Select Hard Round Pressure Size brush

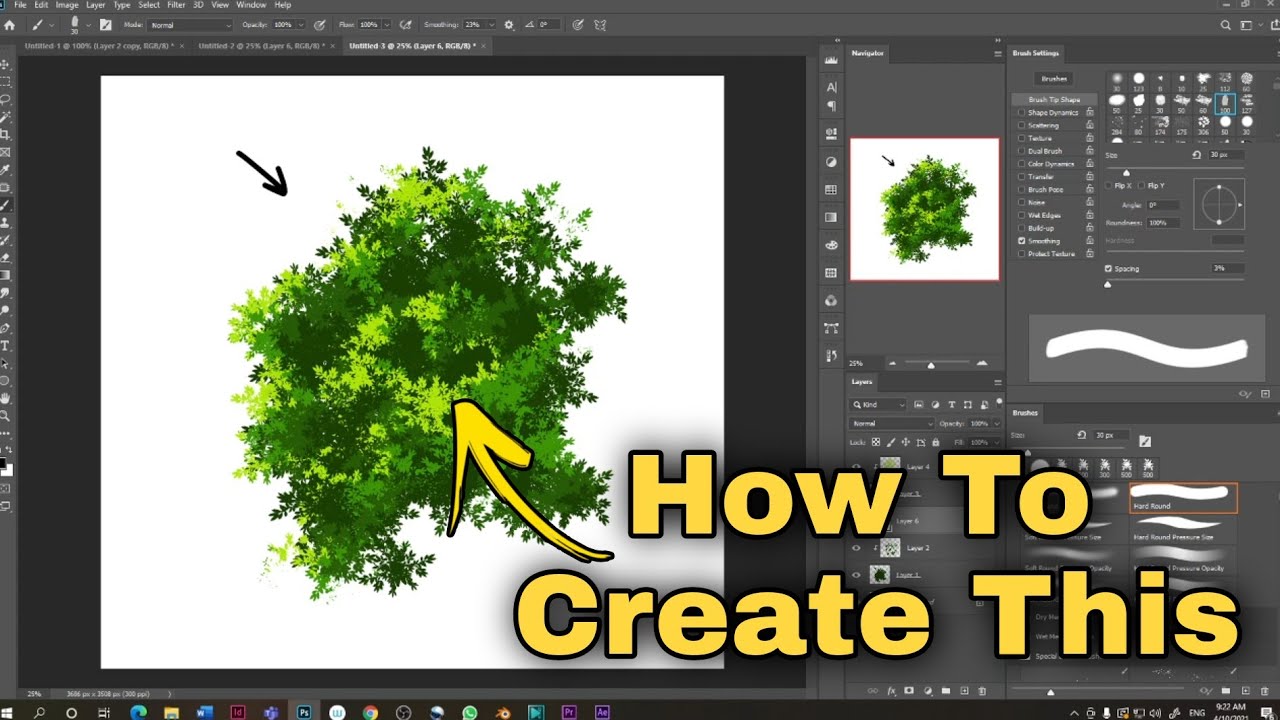click(x=1183, y=529)
